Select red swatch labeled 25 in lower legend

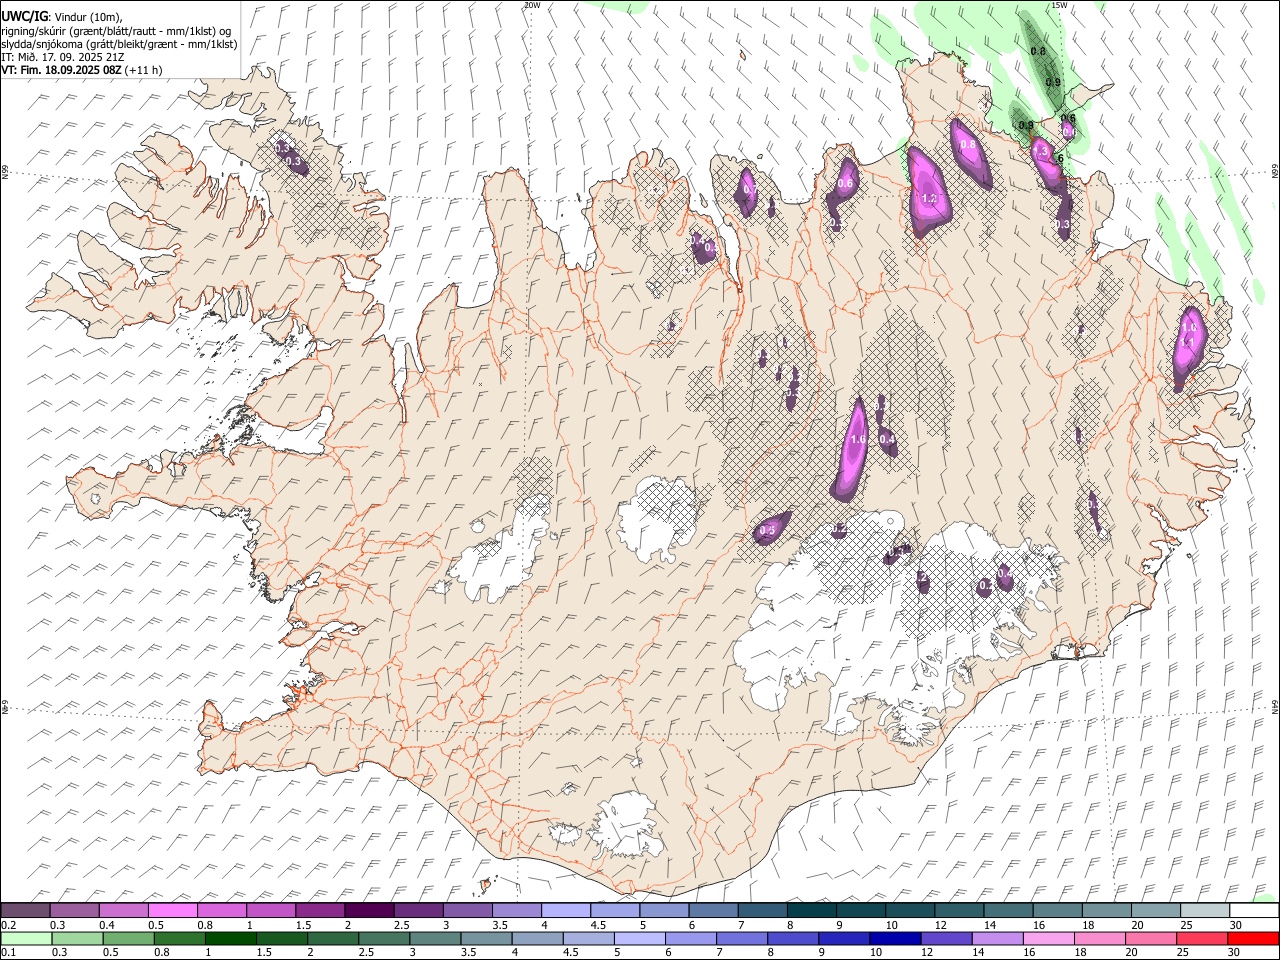[1202, 939]
